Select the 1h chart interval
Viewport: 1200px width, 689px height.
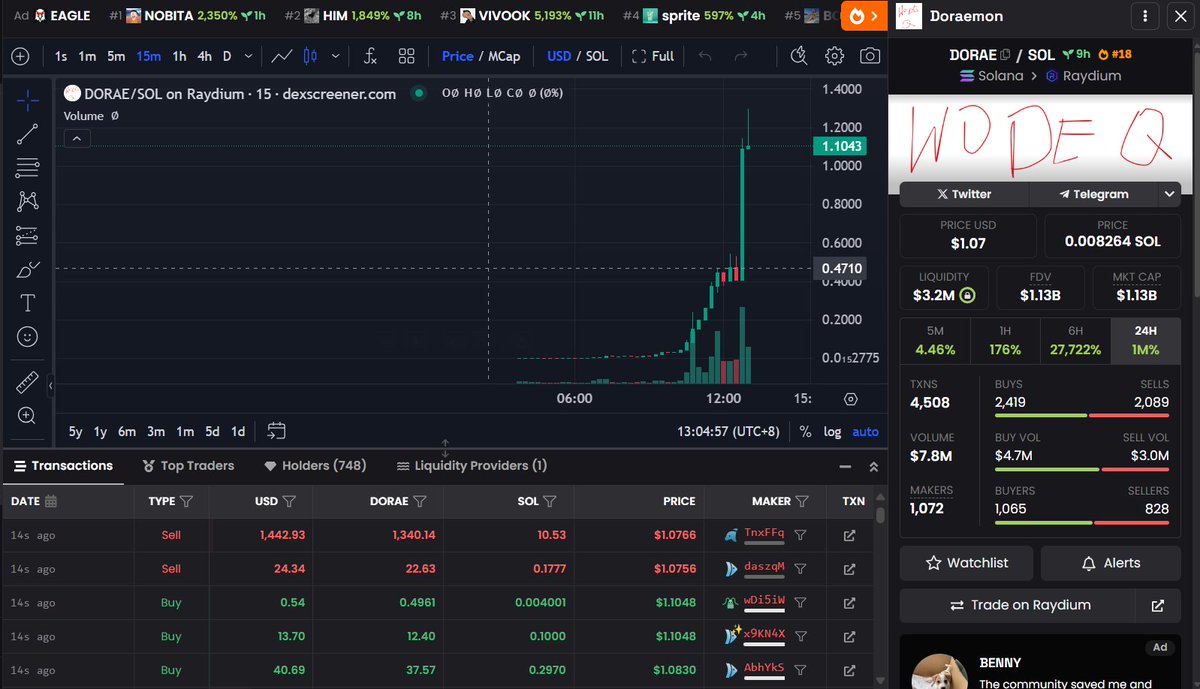coord(179,56)
